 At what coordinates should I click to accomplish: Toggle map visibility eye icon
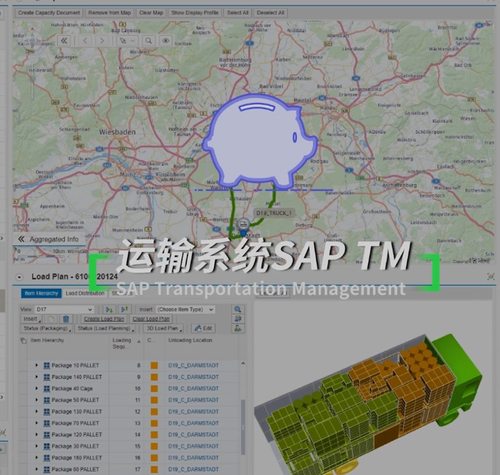(166, 41)
